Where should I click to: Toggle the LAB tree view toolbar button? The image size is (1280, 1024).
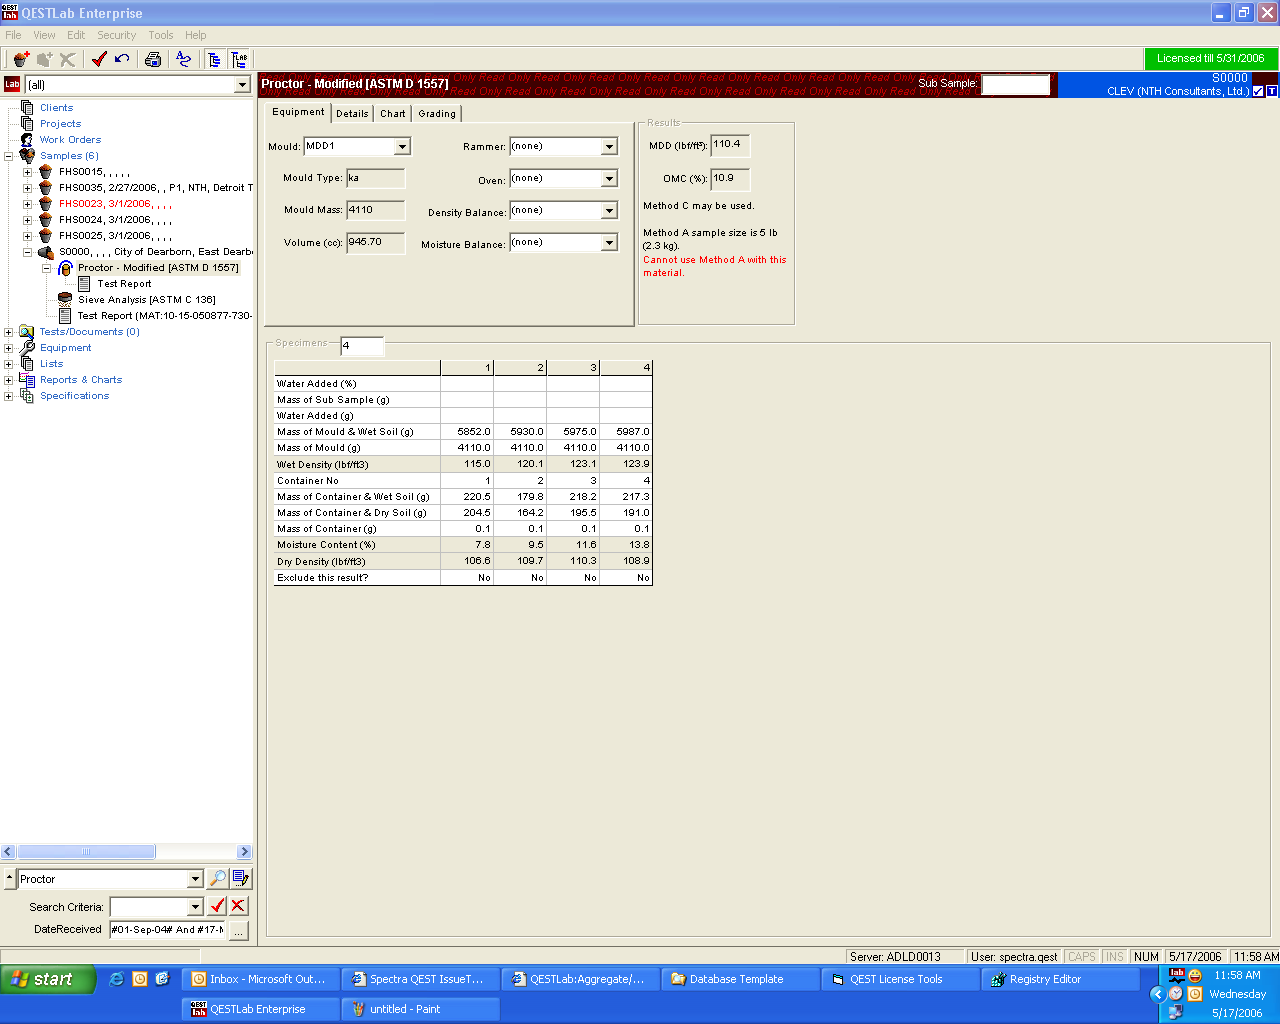(239, 59)
